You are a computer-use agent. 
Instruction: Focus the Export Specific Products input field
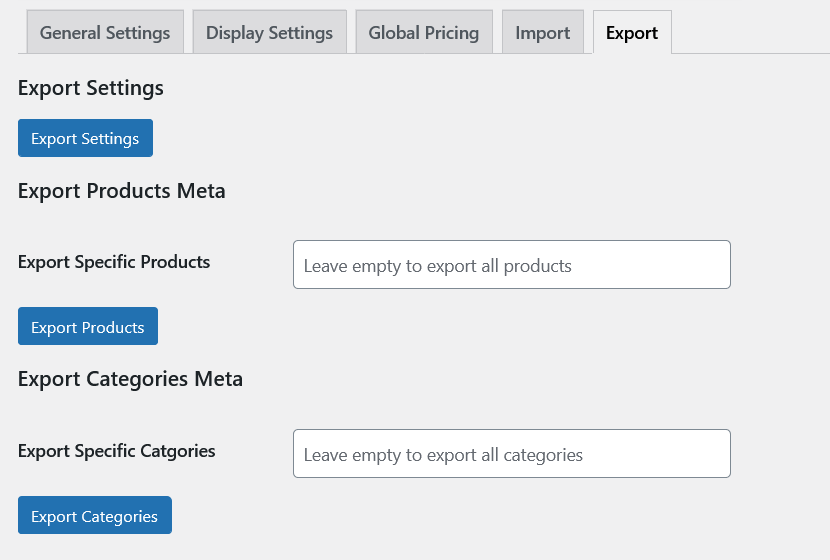[511, 265]
